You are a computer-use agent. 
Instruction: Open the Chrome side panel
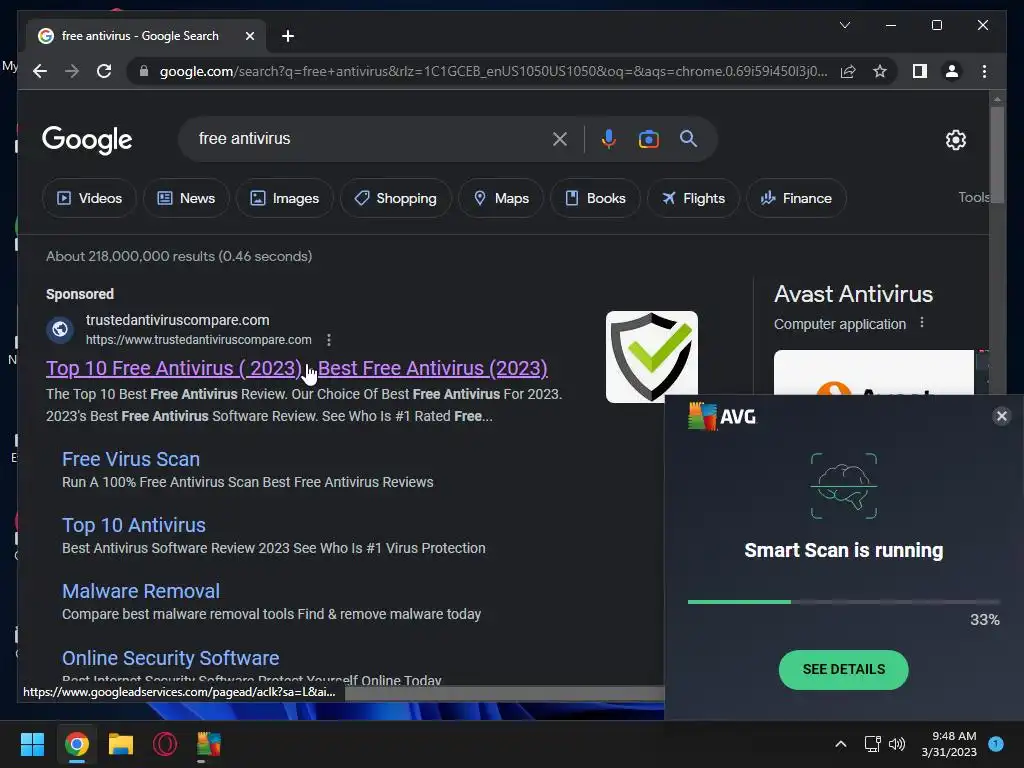(x=920, y=71)
